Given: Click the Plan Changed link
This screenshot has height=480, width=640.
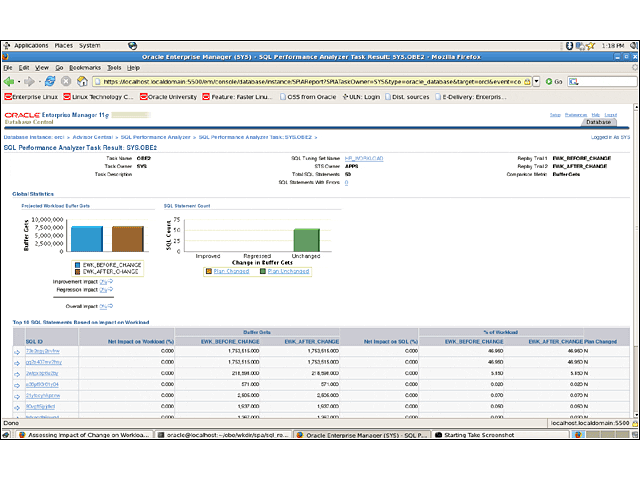Looking at the screenshot, I should (x=231, y=271).
